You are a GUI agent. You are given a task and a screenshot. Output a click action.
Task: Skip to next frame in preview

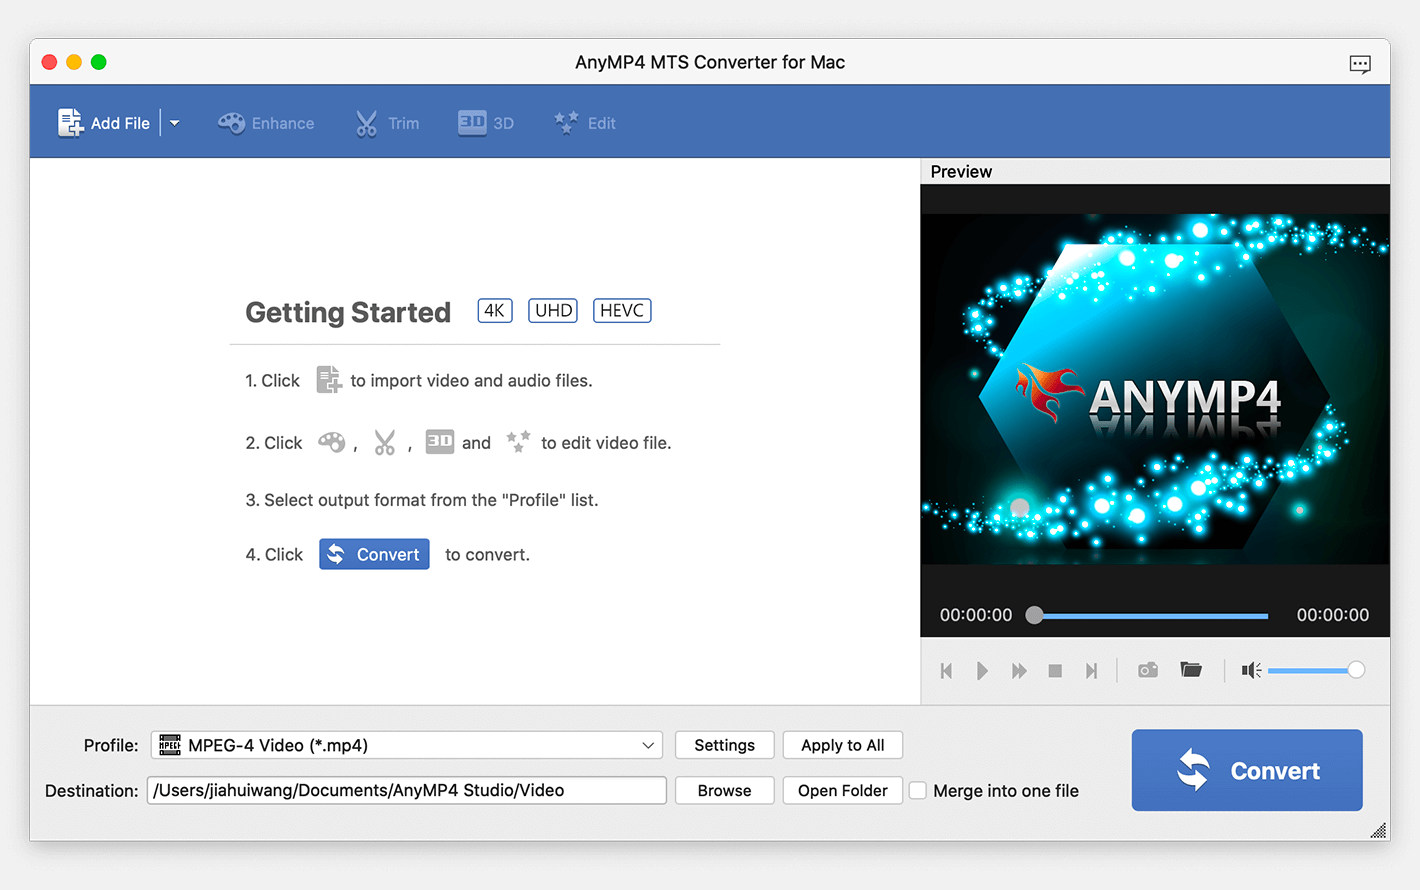point(1092,671)
